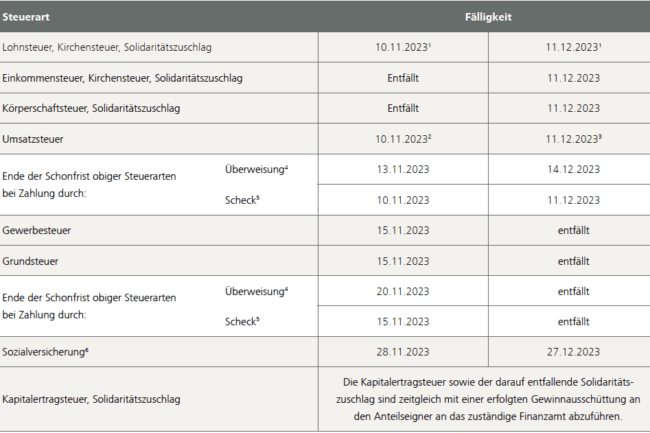This screenshot has height=433, width=650.
Task: Click Lohnsteuer date 11.12.2023 with footnote 1
Action: pyautogui.click(x=573, y=47)
